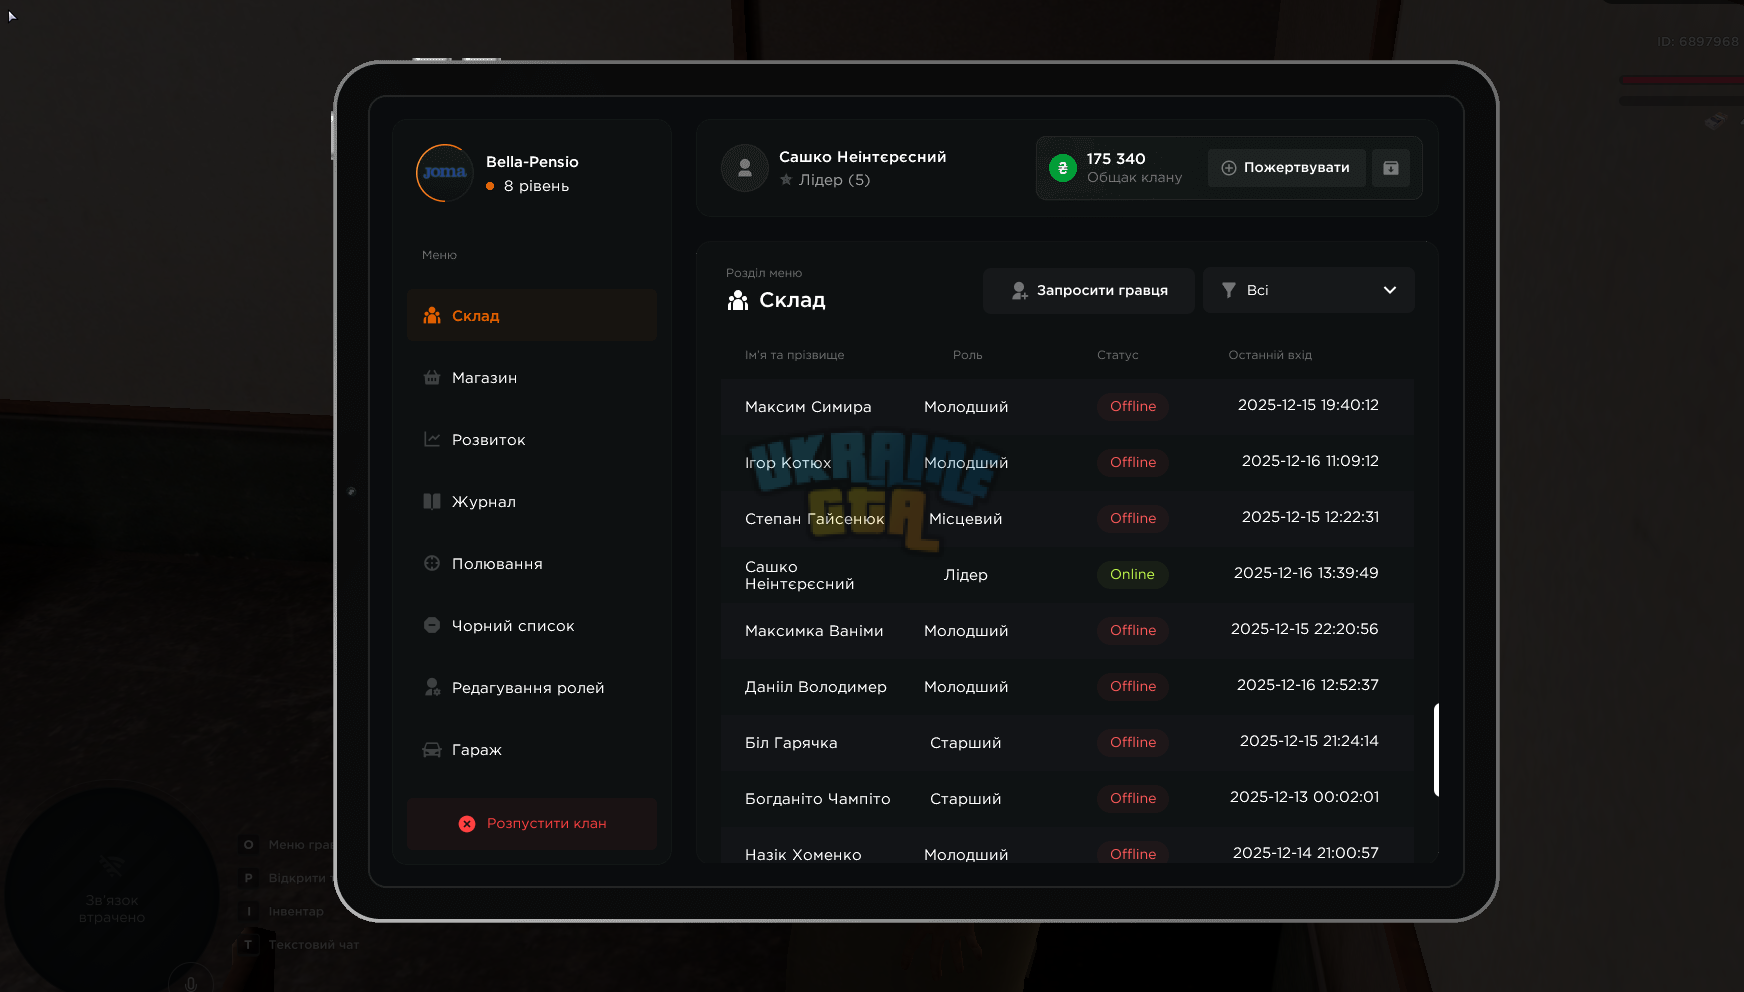This screenshot has width=1744, height=992.
Task: Click the Редагування ролей user icon
Action: (x=432, y=687)
